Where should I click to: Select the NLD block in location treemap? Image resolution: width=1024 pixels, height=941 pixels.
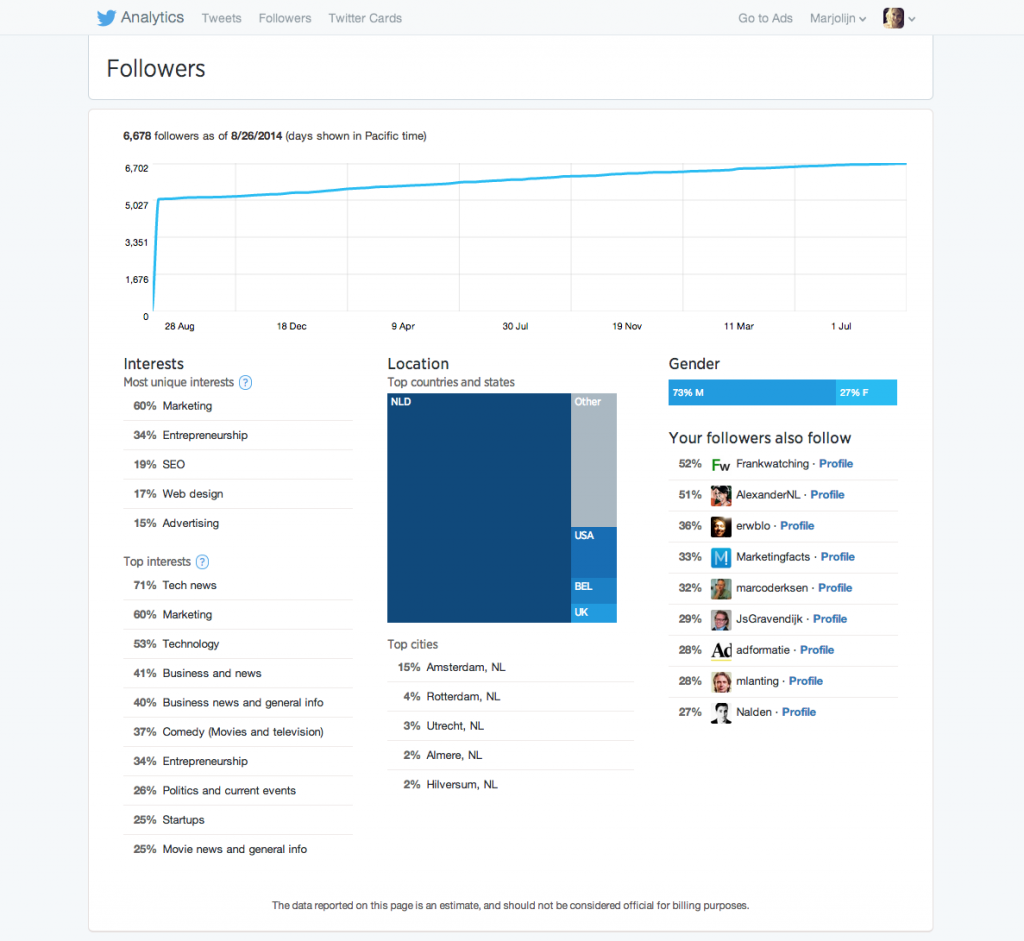(478, 508)
